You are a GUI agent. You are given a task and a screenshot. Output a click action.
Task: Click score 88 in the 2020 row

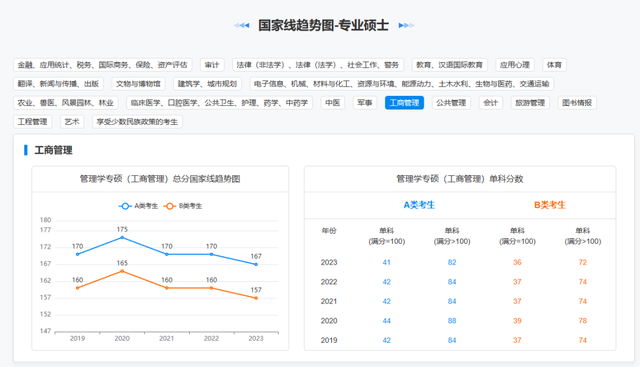coord(452,321)
